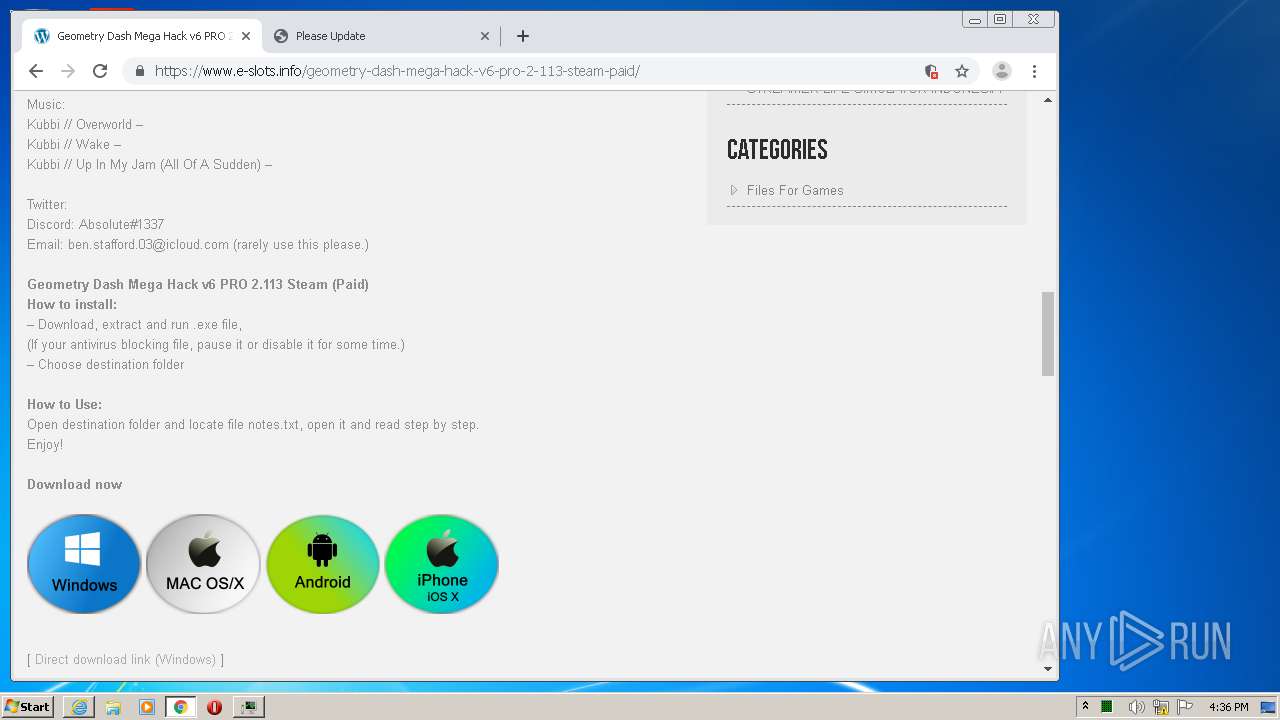Click the How to install: heading
Screen dimensions: 1280x720
click(x=72, y=304)
